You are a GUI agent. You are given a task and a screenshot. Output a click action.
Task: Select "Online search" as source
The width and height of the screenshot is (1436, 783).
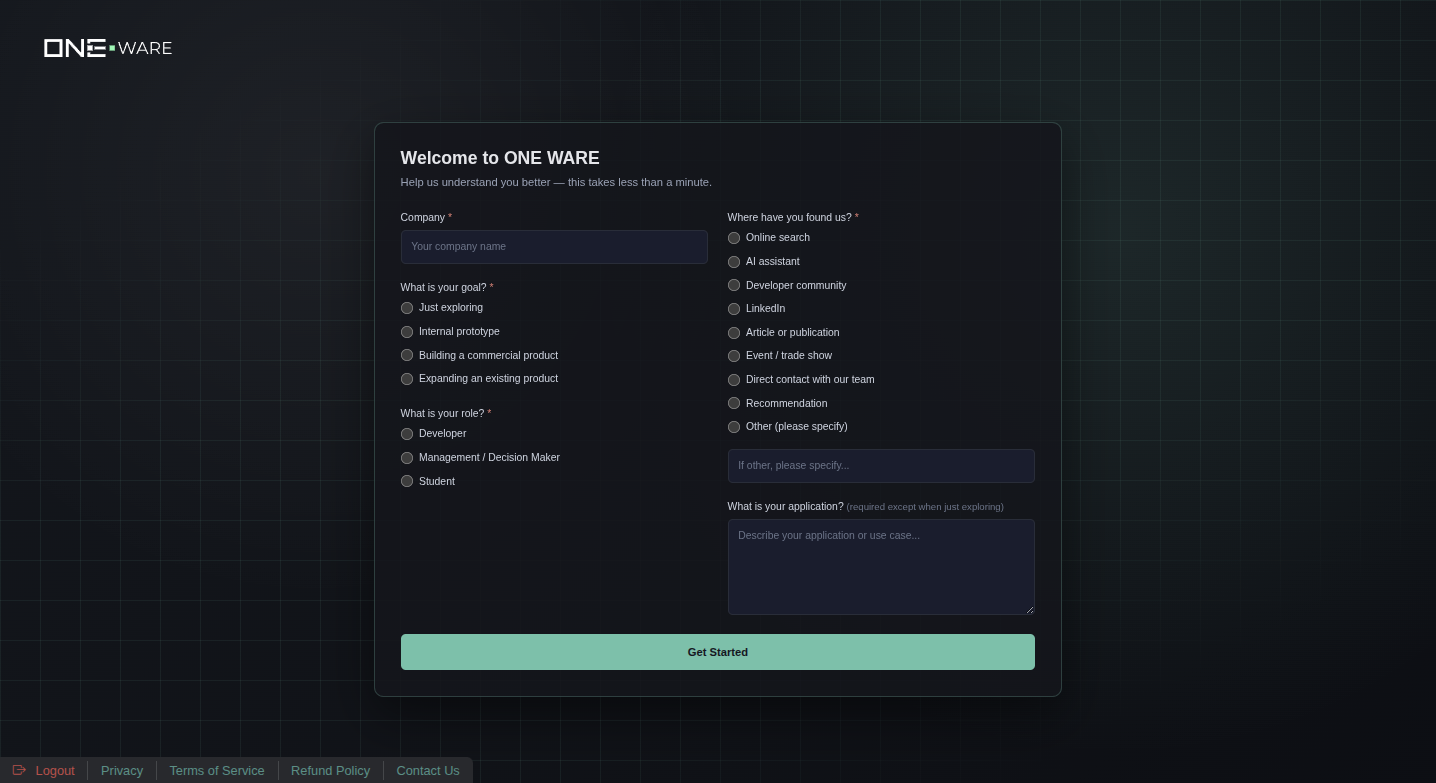pos(734,238)
